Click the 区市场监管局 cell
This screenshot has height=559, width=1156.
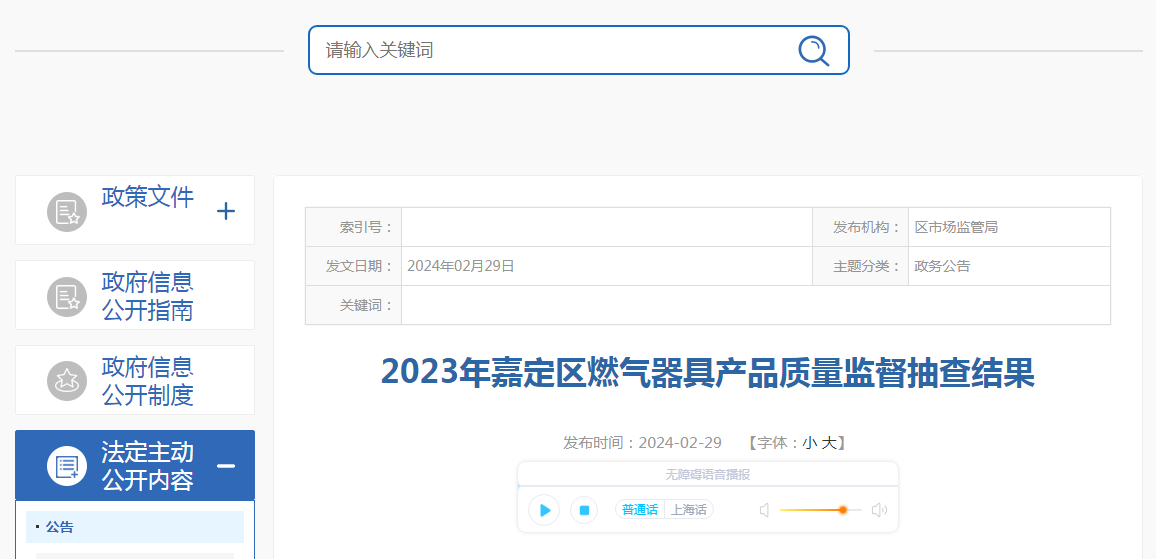[x=1009, y=227]
